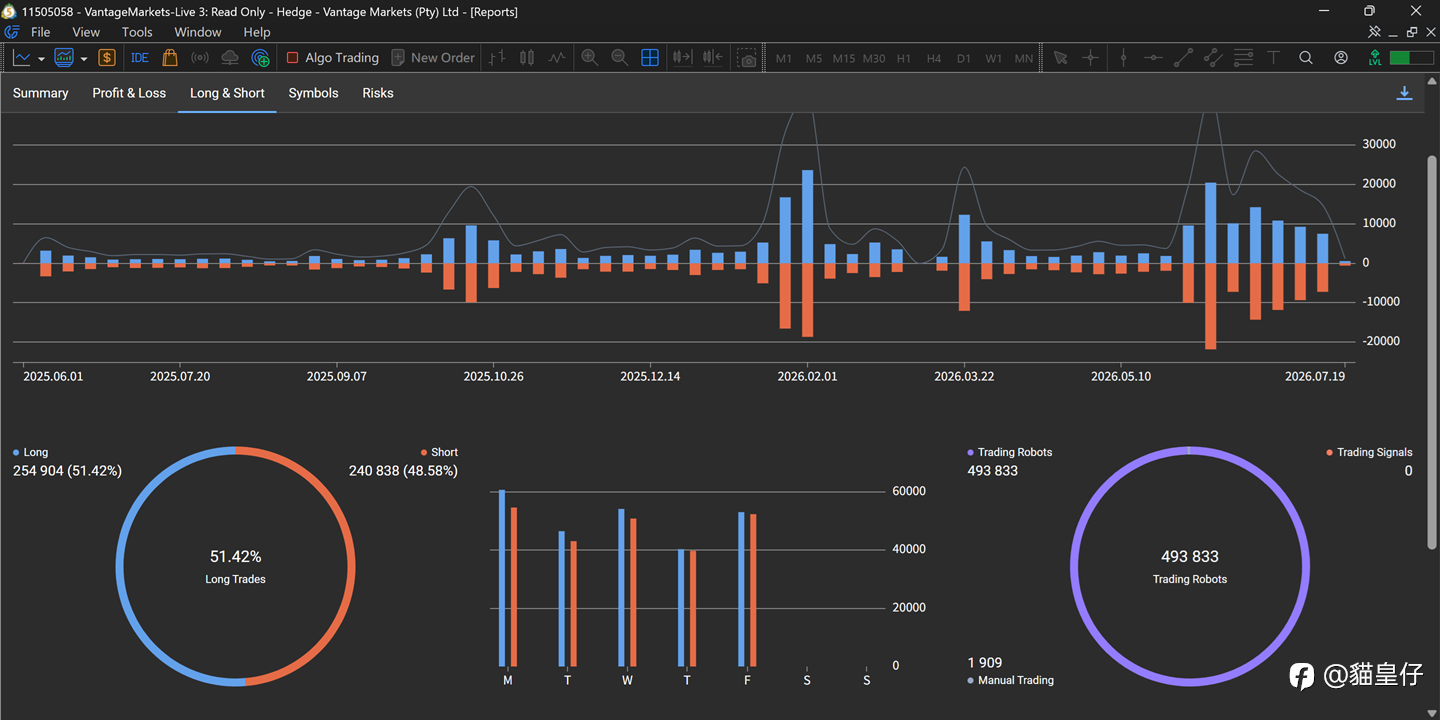The height and width of the screenshot is (720, 1440).
Task: Open the chart type toolbar icon
Action: [x=22, y=58]
